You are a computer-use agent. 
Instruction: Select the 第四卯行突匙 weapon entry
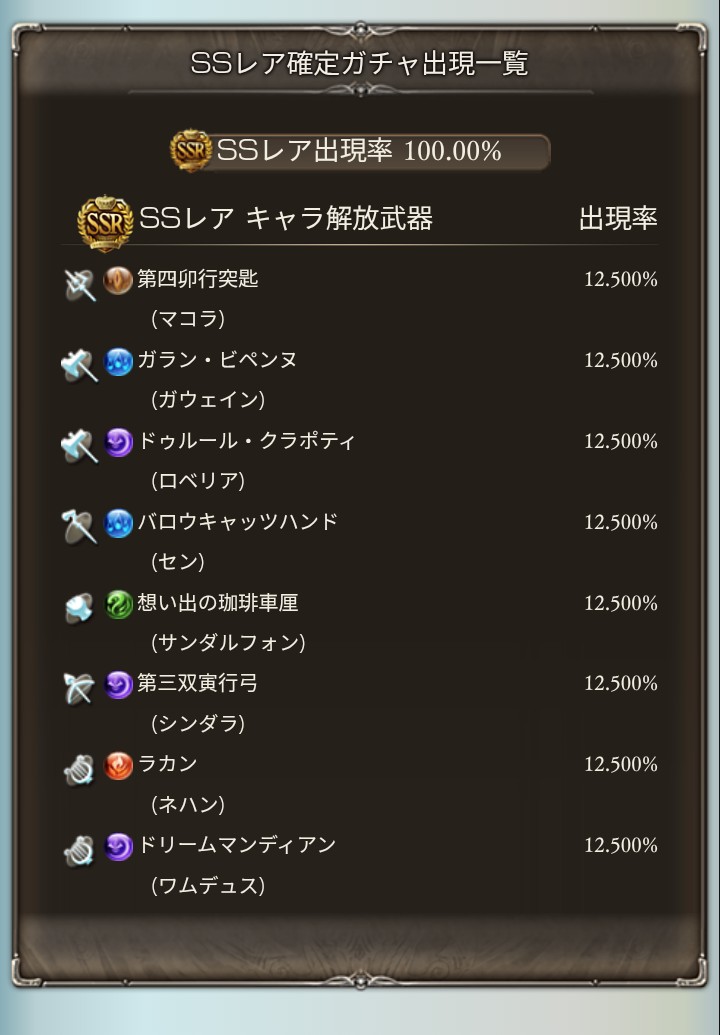click(197, 279)
